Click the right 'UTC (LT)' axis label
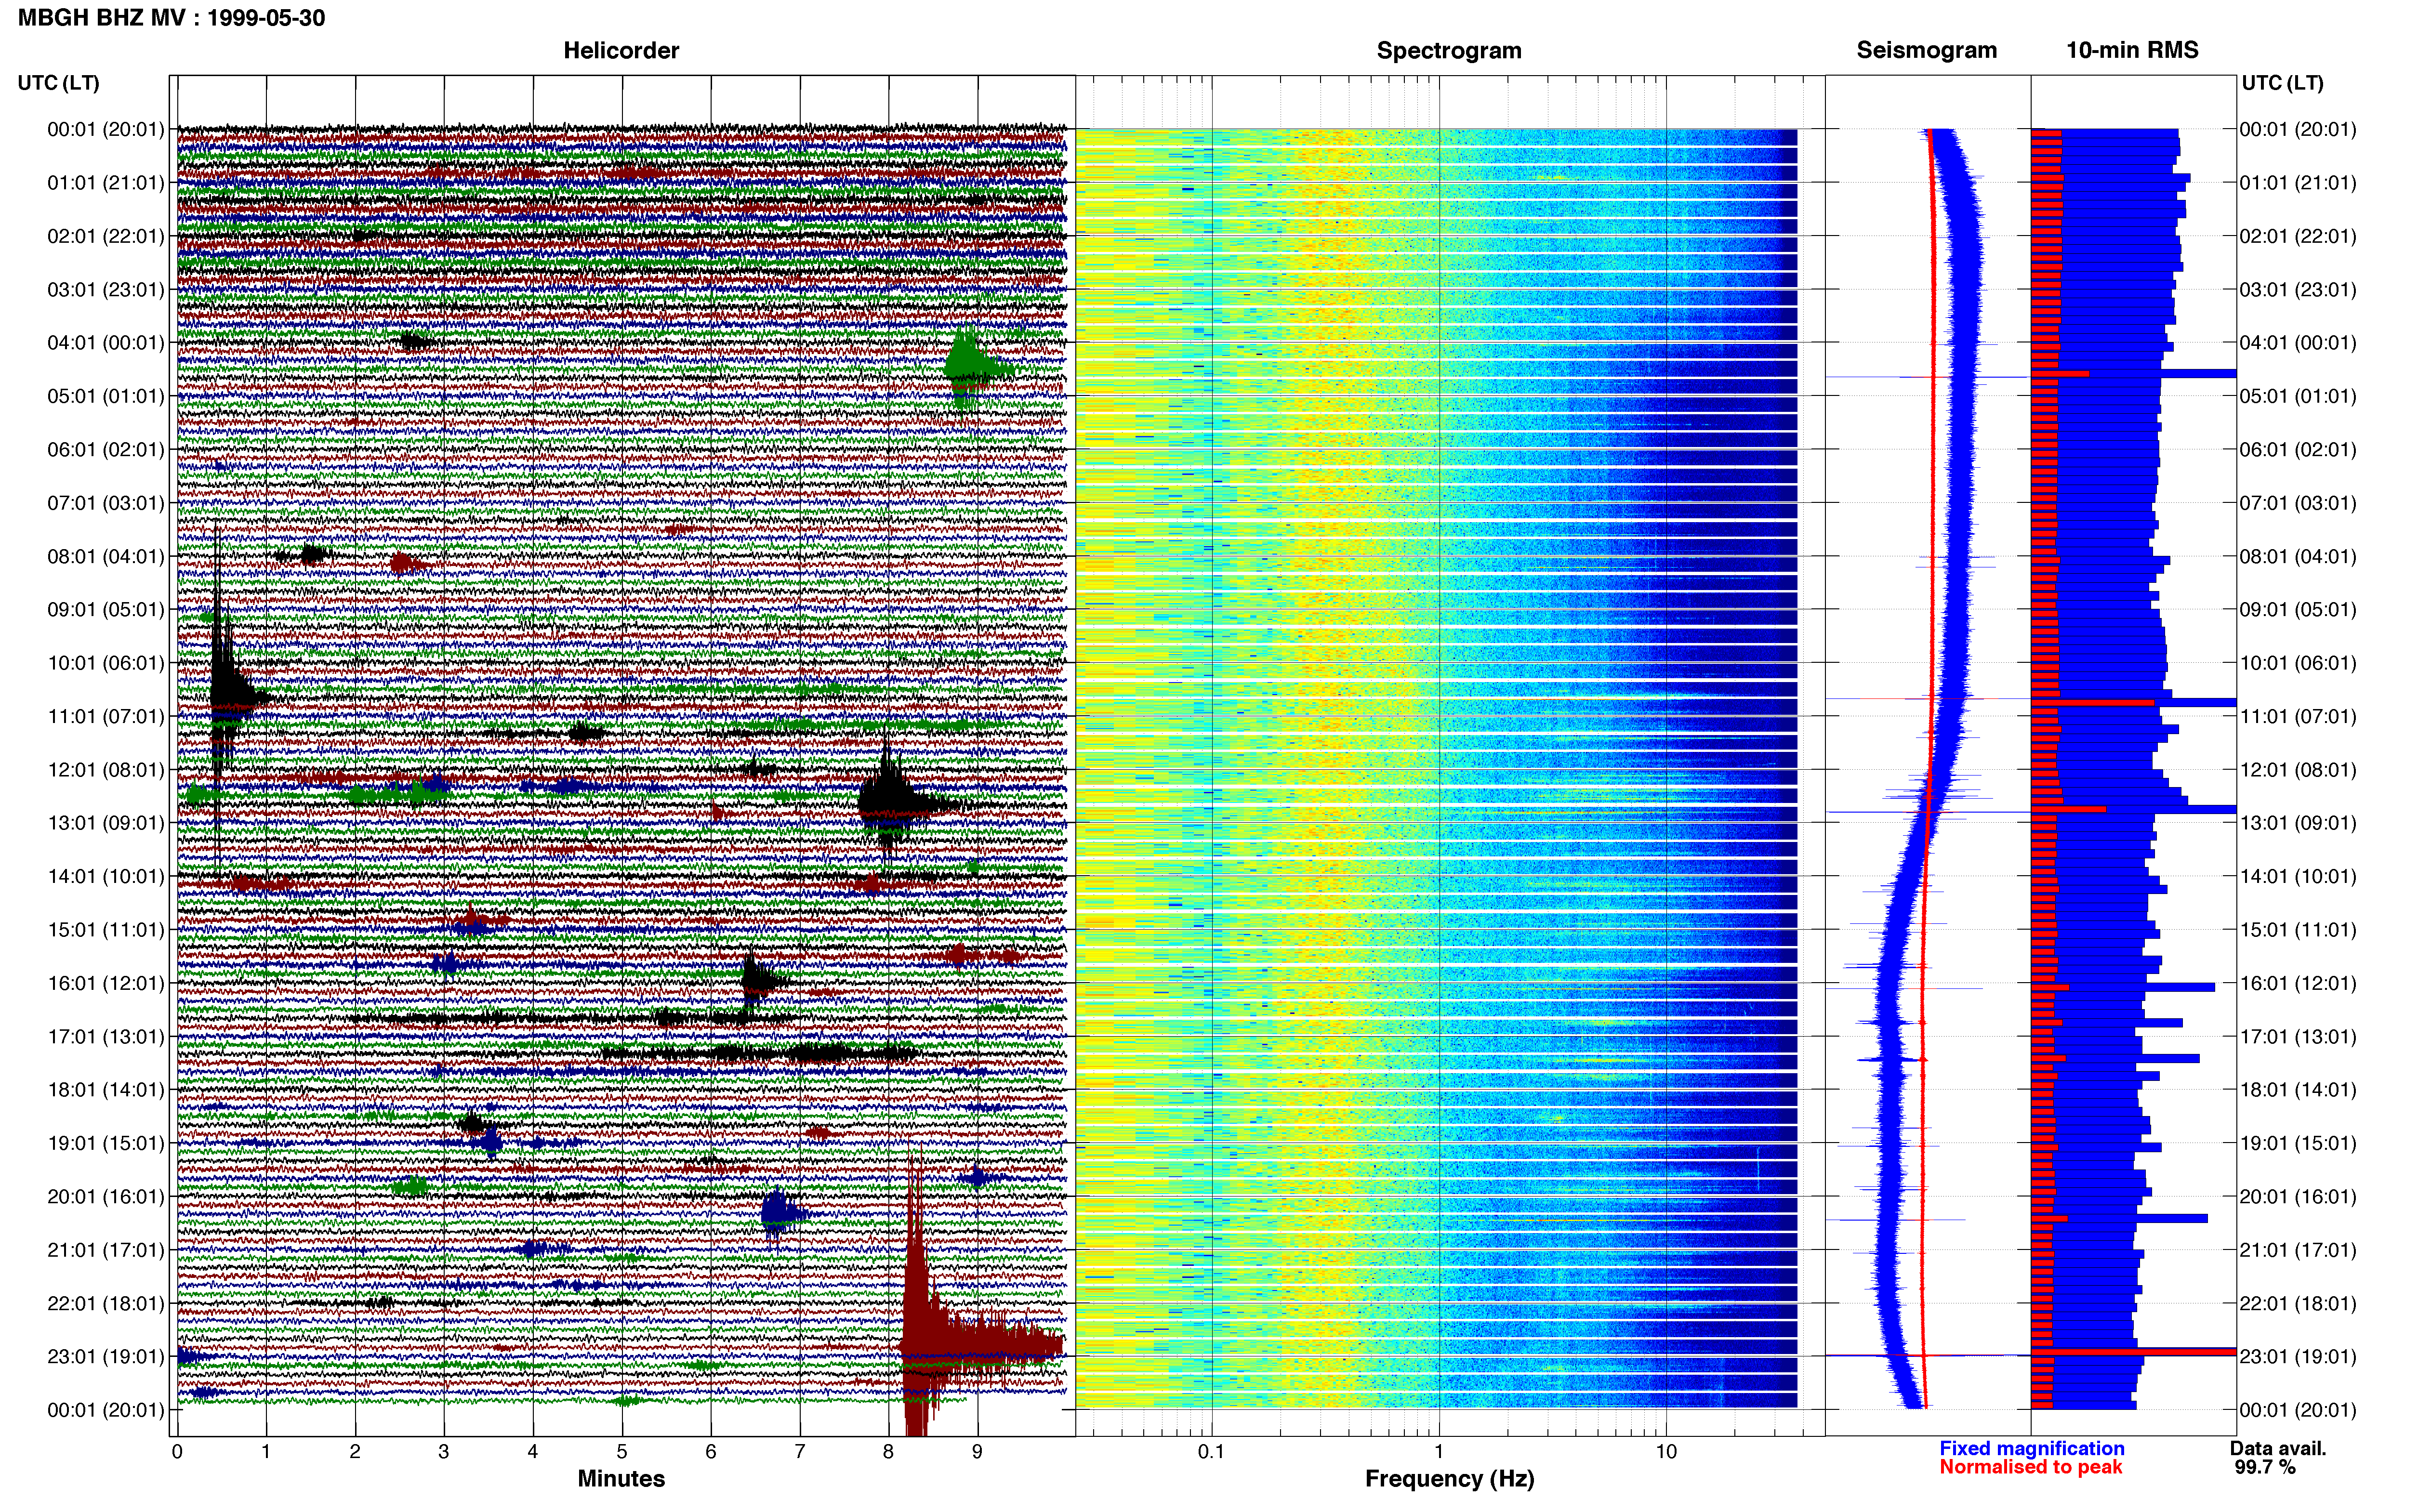This screenshot has height=1512, width=2418. (2282, 82)
